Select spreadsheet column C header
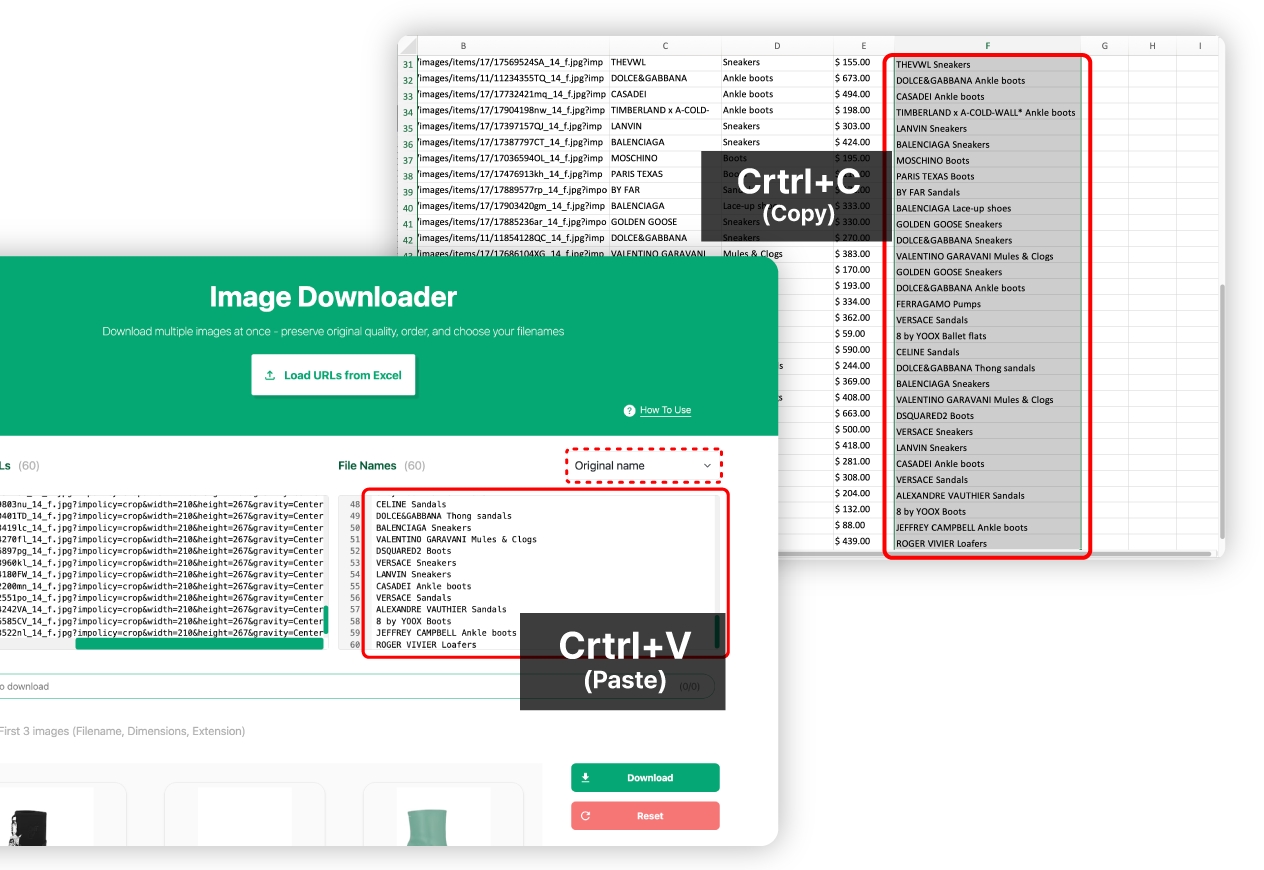Viewport: 1264px width, 870px height. click(665, 46)
